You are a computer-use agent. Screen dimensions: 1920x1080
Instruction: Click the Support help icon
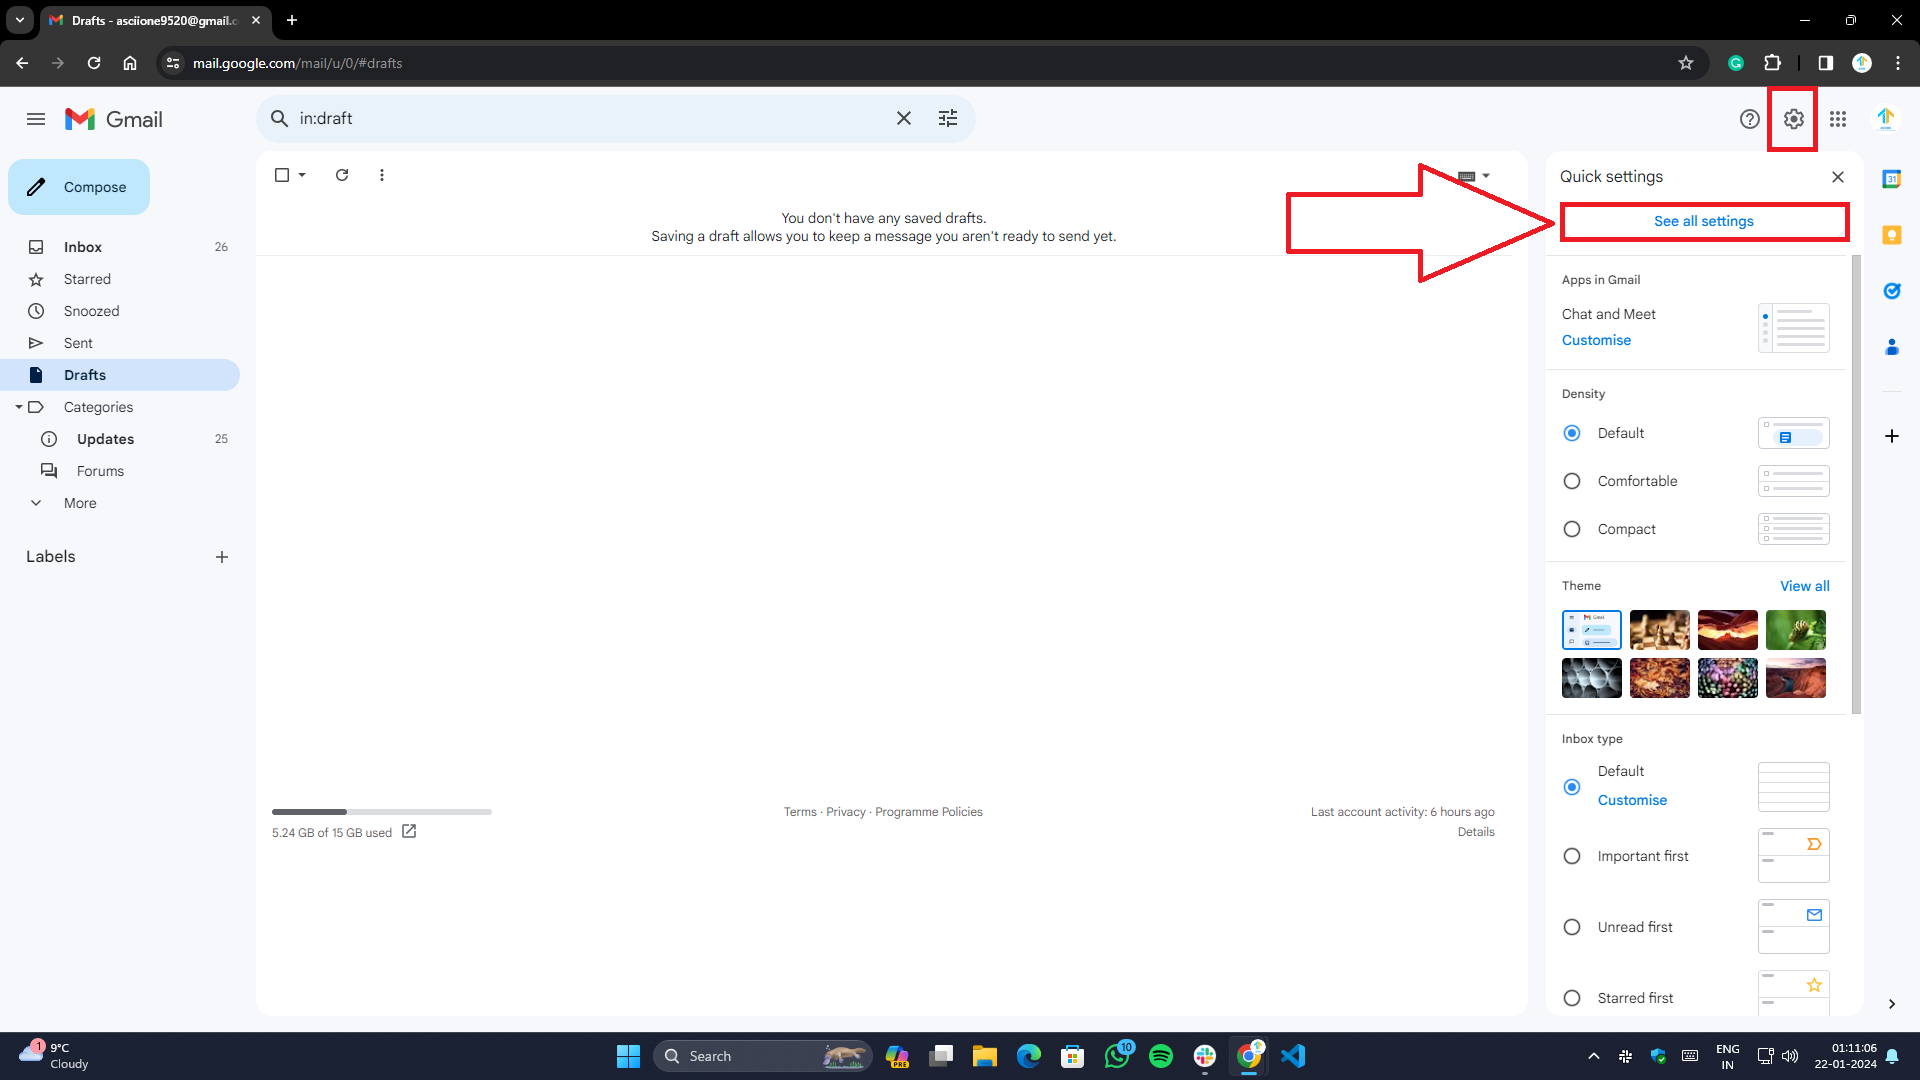1749,119
